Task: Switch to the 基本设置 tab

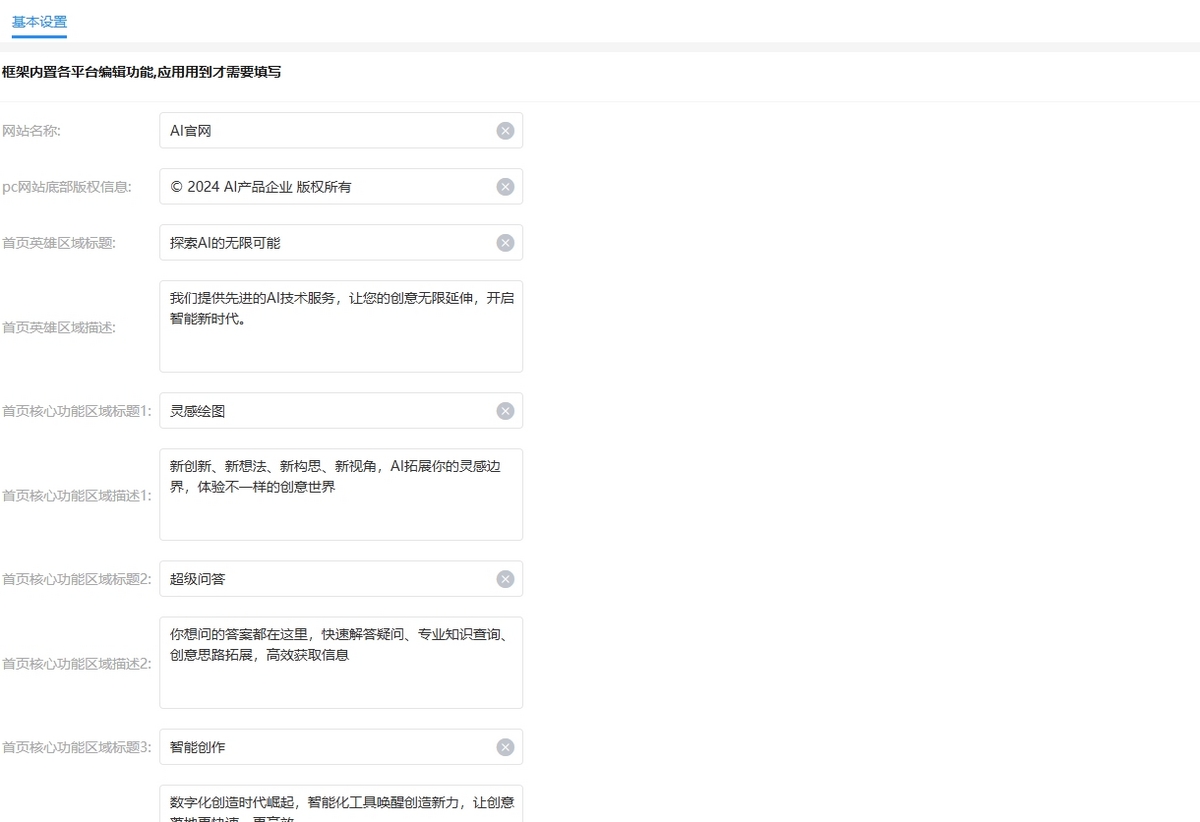Action: click(x=39, y=21)
